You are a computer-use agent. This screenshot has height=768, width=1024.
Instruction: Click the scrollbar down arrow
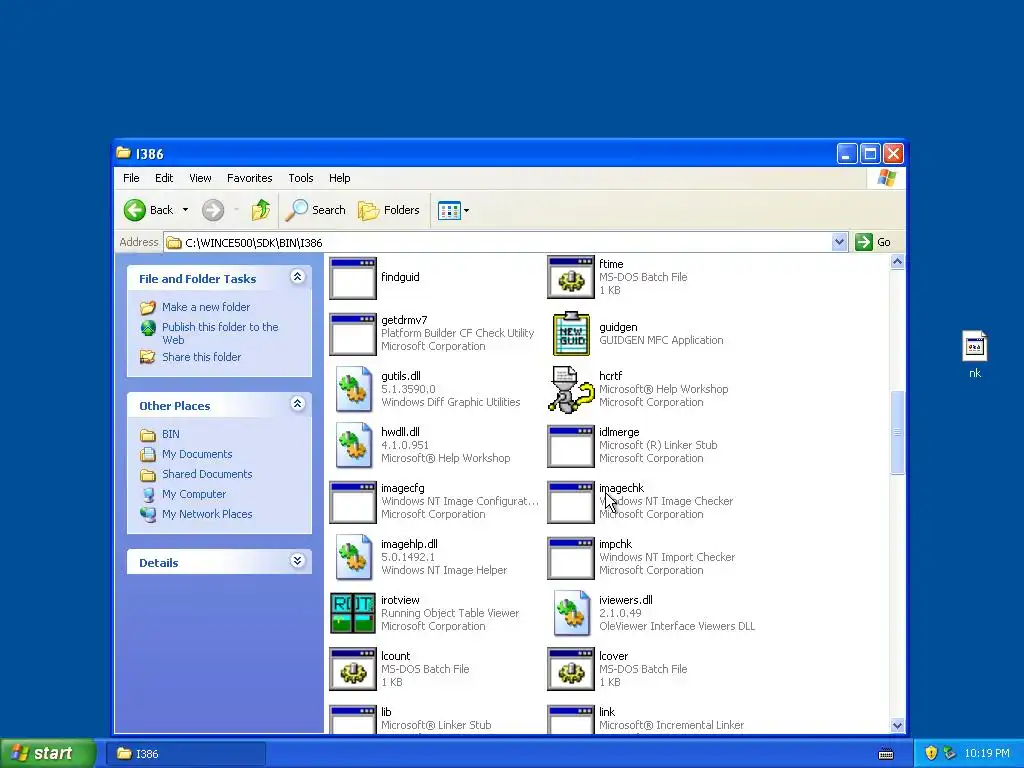[x=897, y=726]
